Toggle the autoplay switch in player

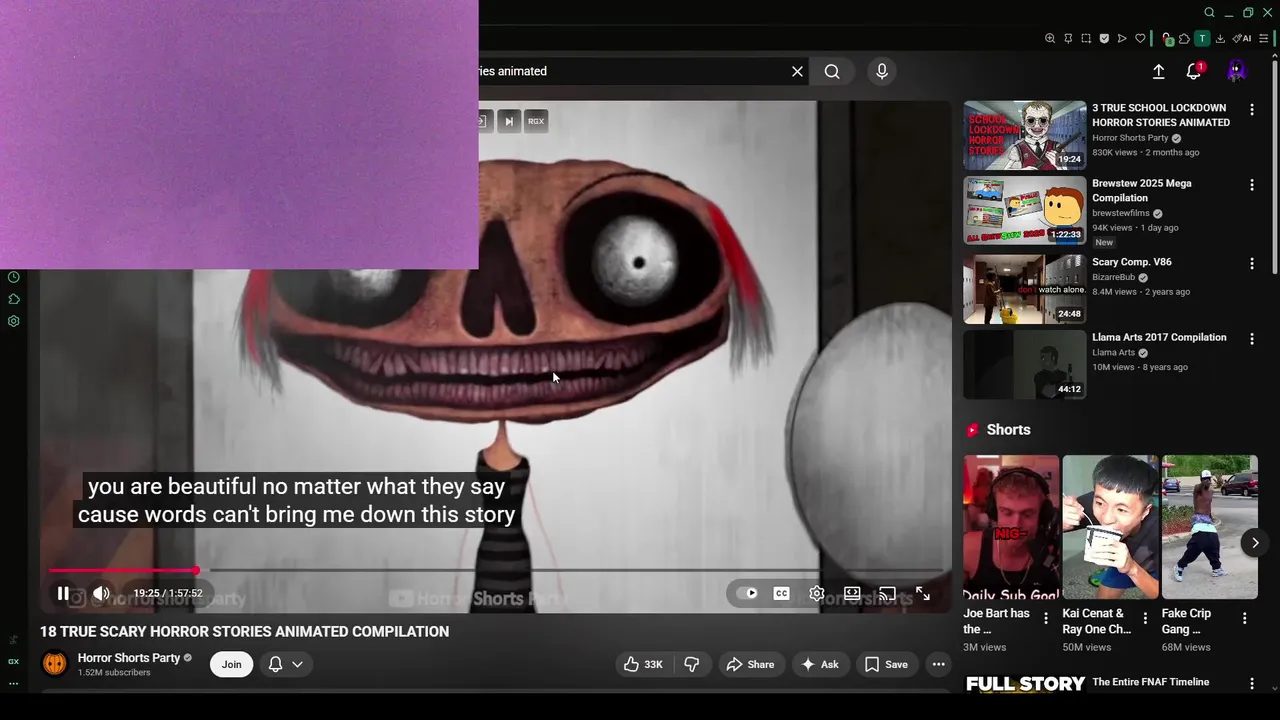747,593
